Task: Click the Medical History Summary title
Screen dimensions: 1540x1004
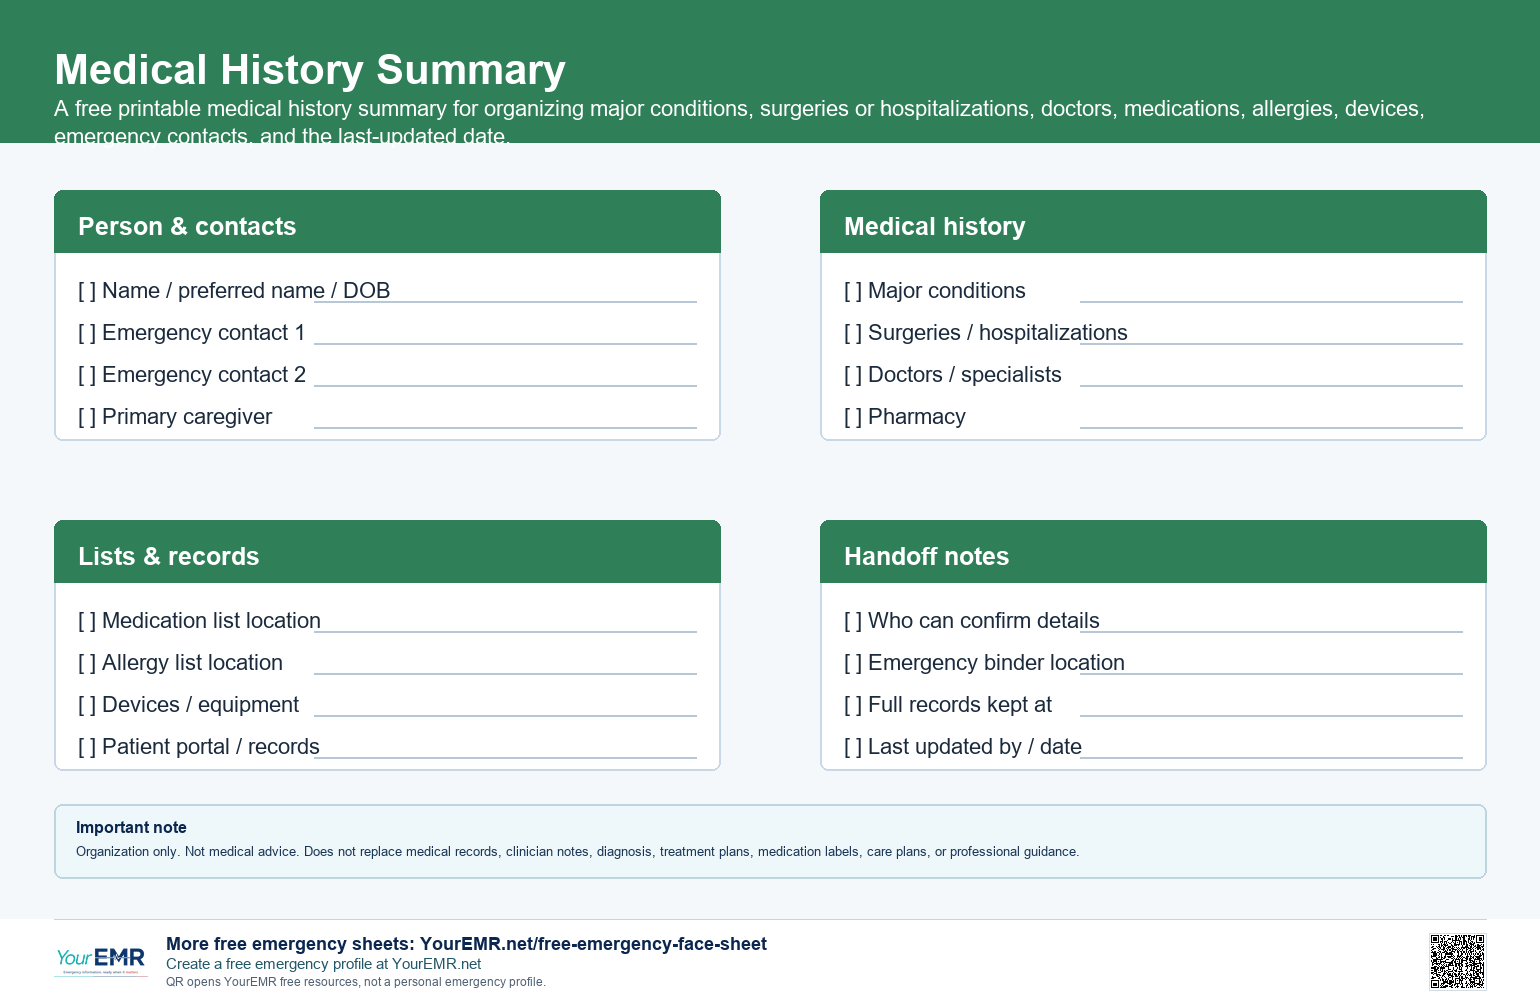Action: click(310, 70)
